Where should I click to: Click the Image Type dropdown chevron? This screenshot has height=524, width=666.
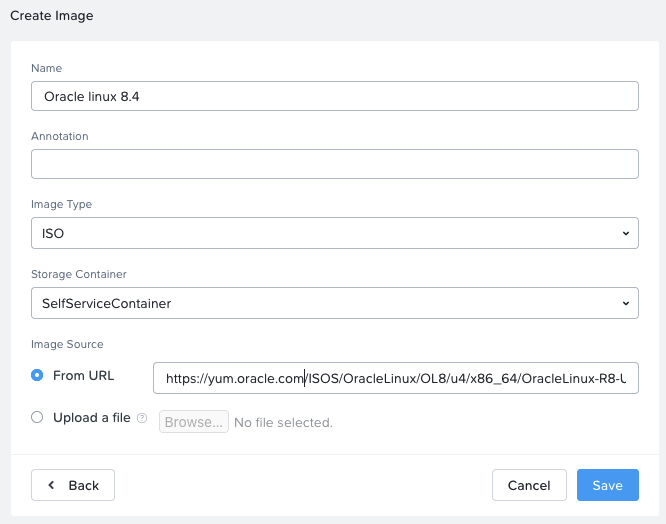tap(626, 233)
